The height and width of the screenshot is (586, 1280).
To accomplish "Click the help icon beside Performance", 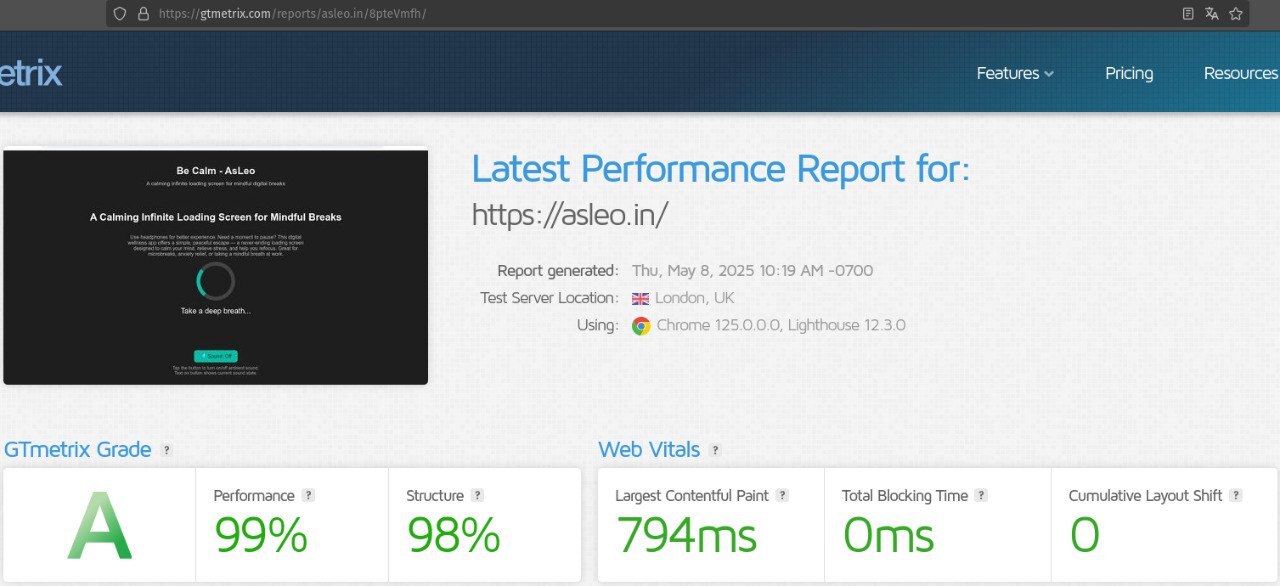I will [309, 495].
